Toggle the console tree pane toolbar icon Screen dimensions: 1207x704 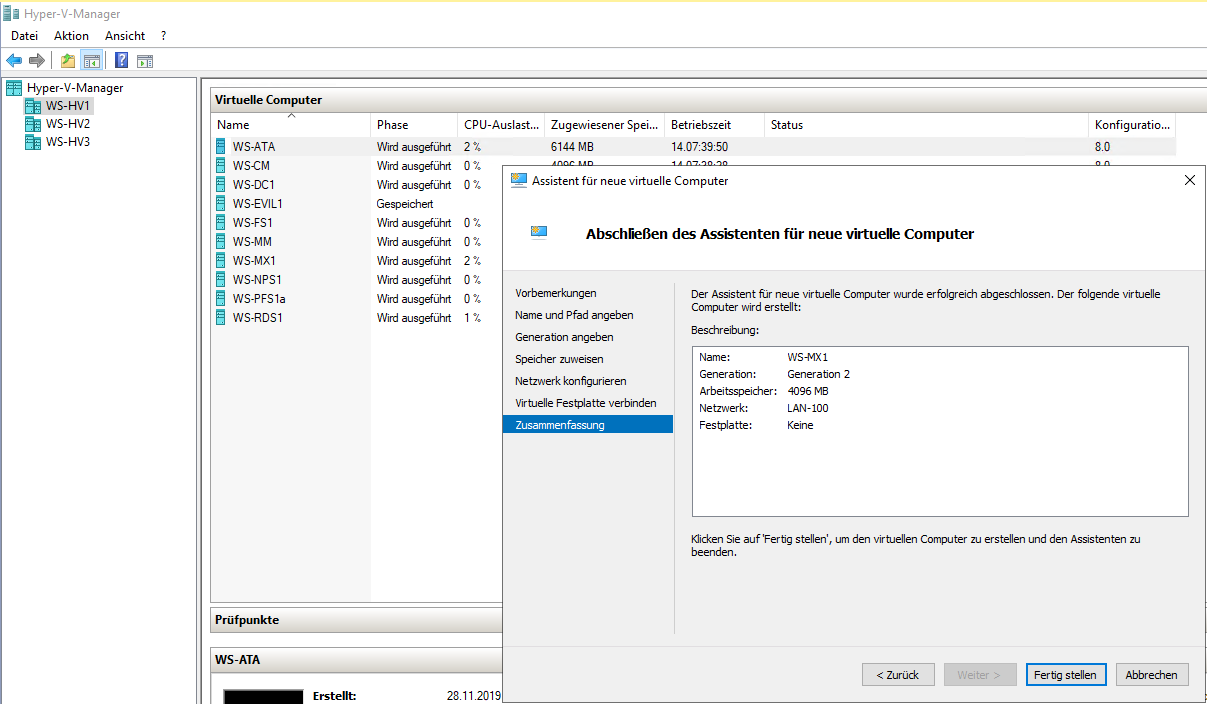coord(91,60)
